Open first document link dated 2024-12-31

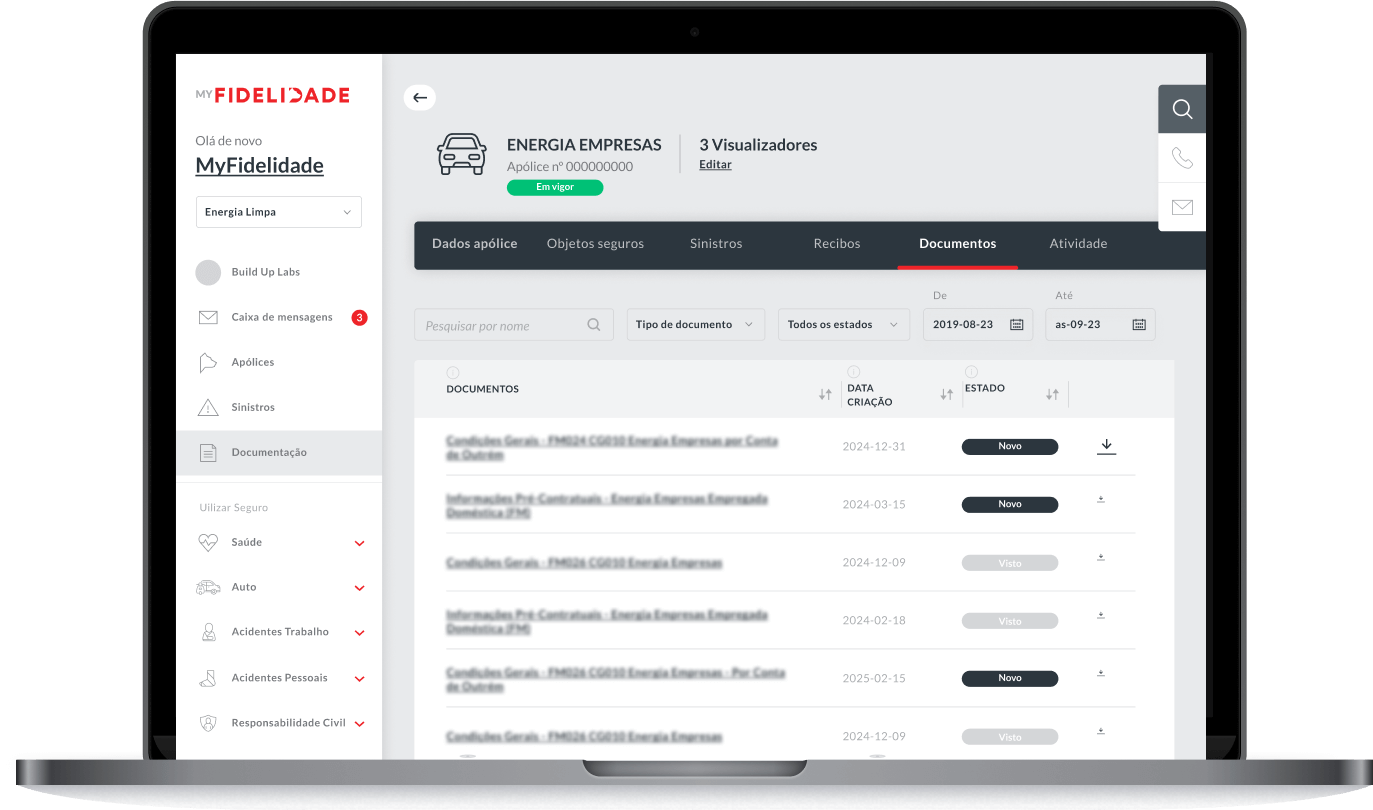612,447
